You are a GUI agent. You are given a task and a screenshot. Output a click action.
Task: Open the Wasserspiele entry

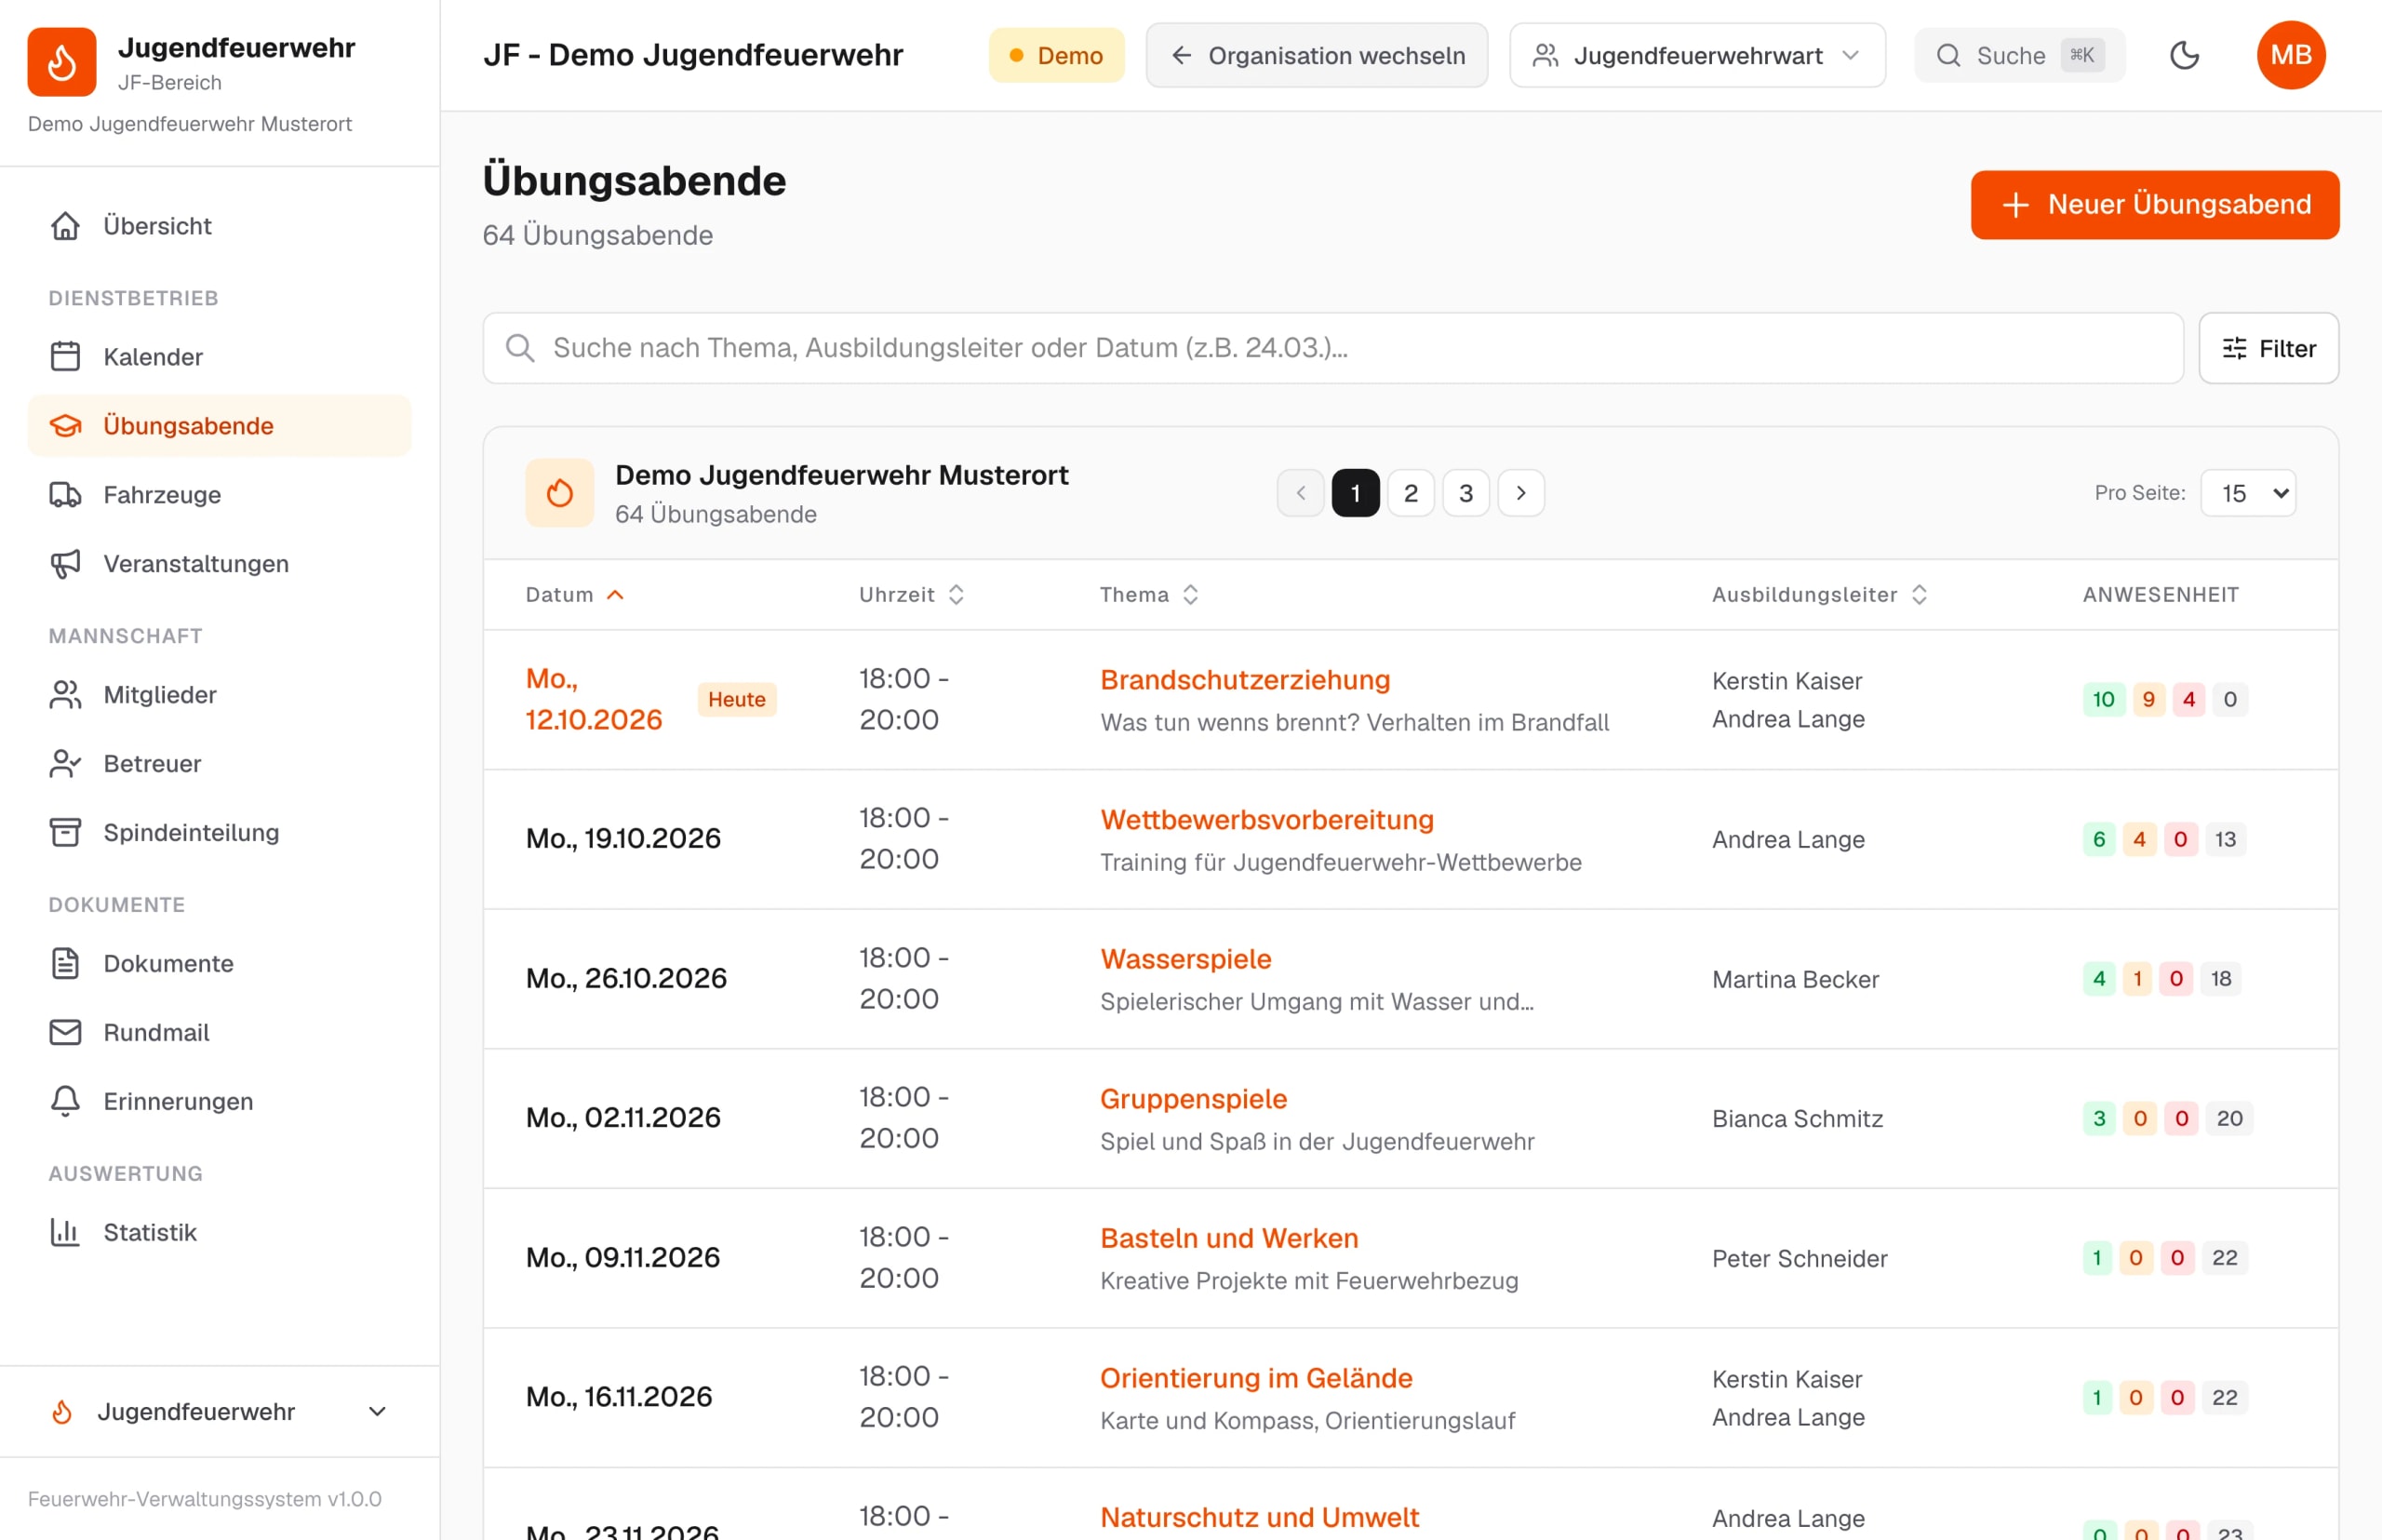(x=1185, y=959)
